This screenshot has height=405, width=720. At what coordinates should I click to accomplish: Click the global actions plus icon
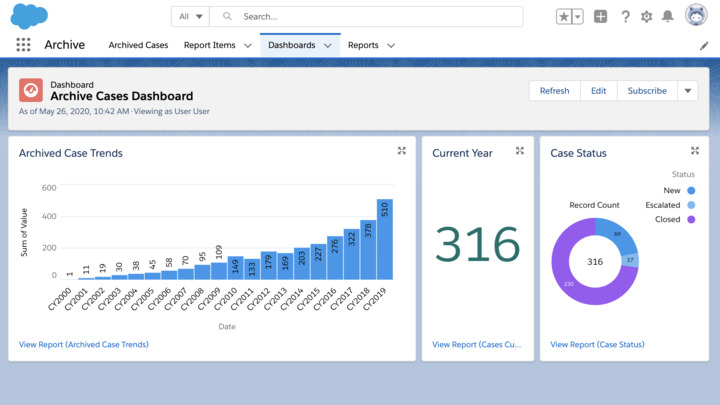point(600,17)
